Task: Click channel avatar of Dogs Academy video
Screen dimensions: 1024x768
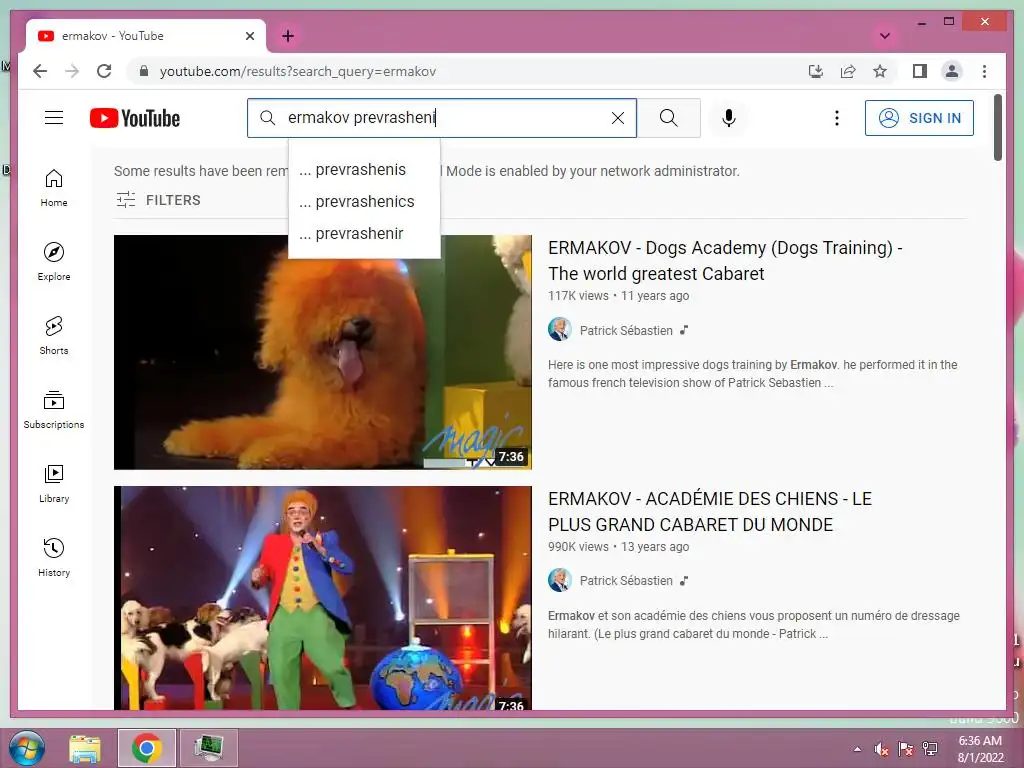Action: click(x=560, y=330)
